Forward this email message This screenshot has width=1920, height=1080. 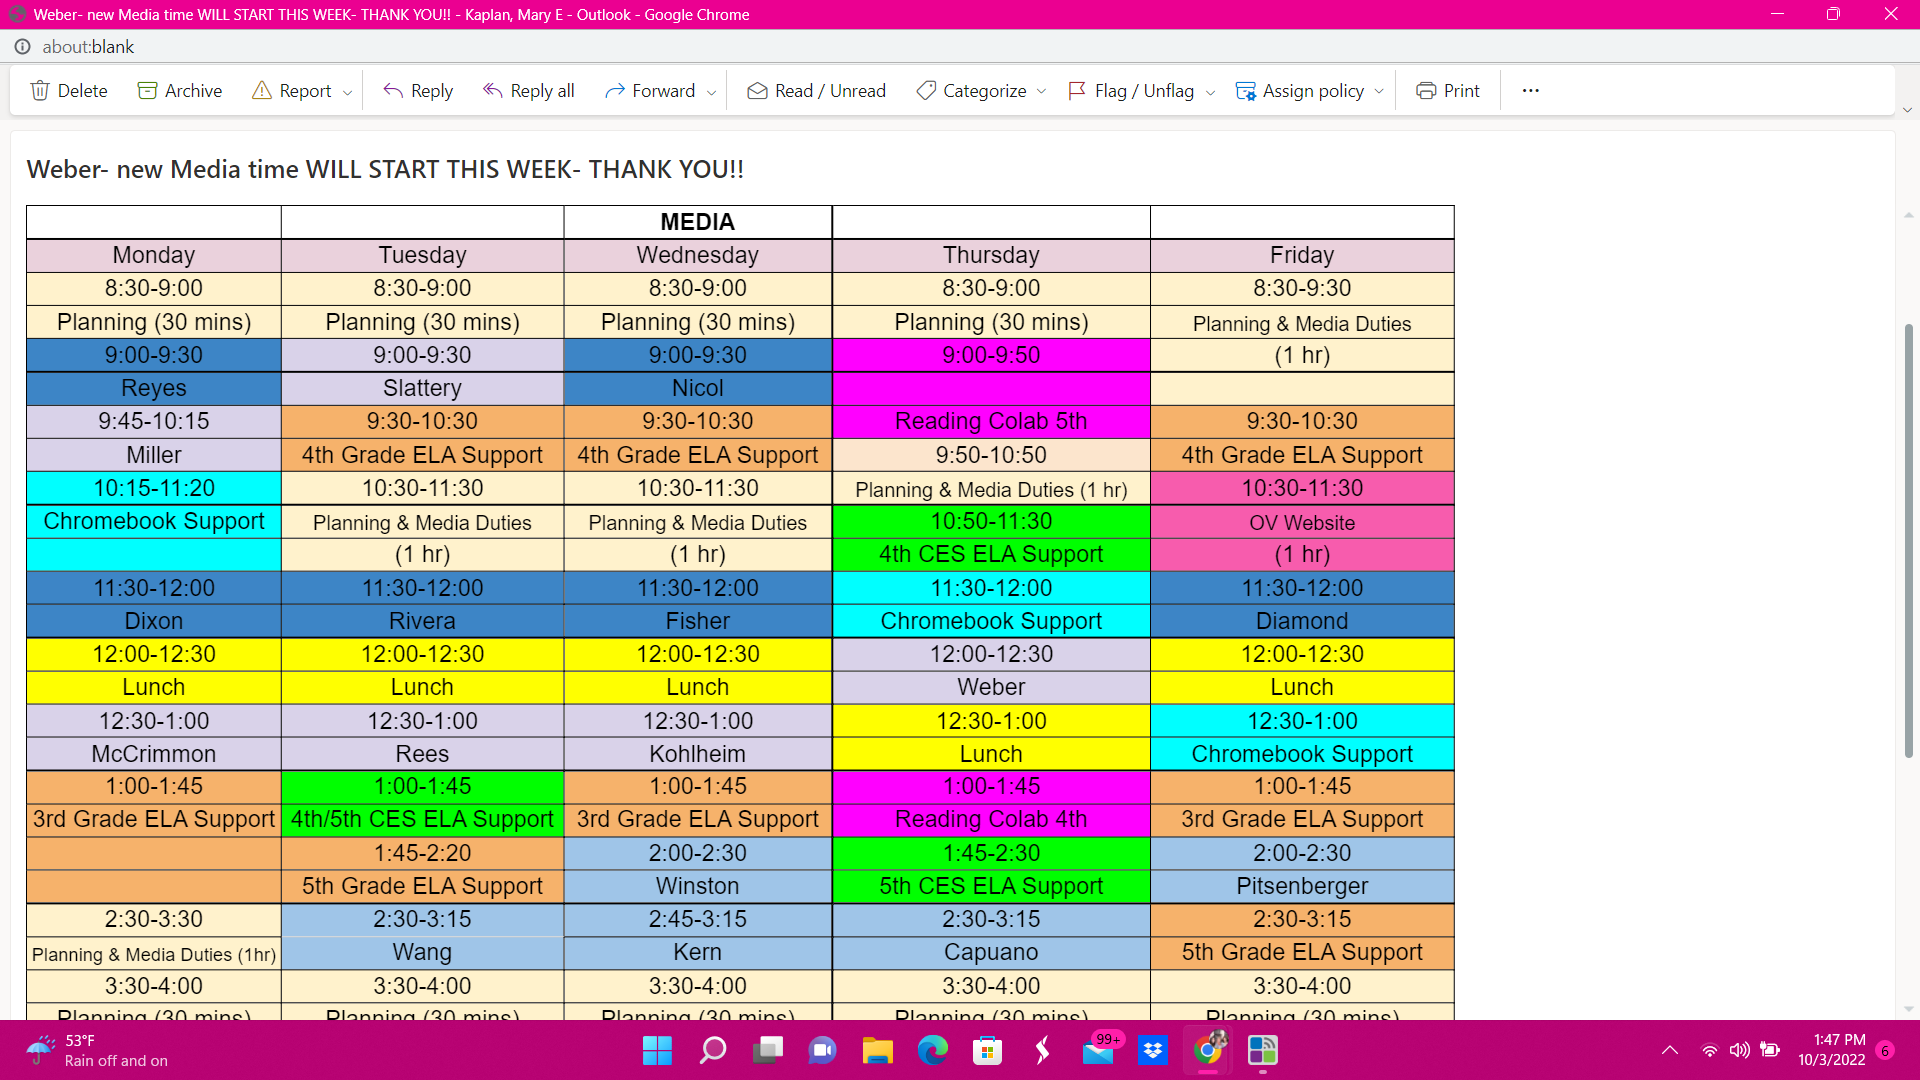650,91
